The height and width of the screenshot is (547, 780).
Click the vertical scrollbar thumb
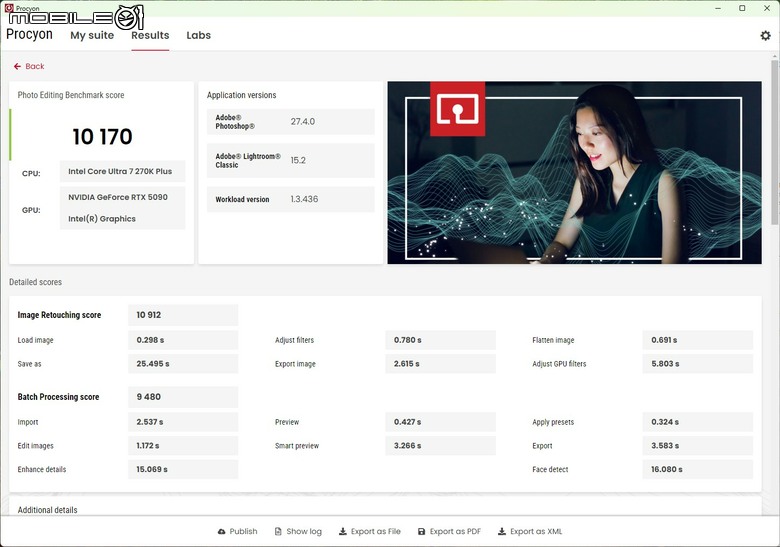(775, 142)
